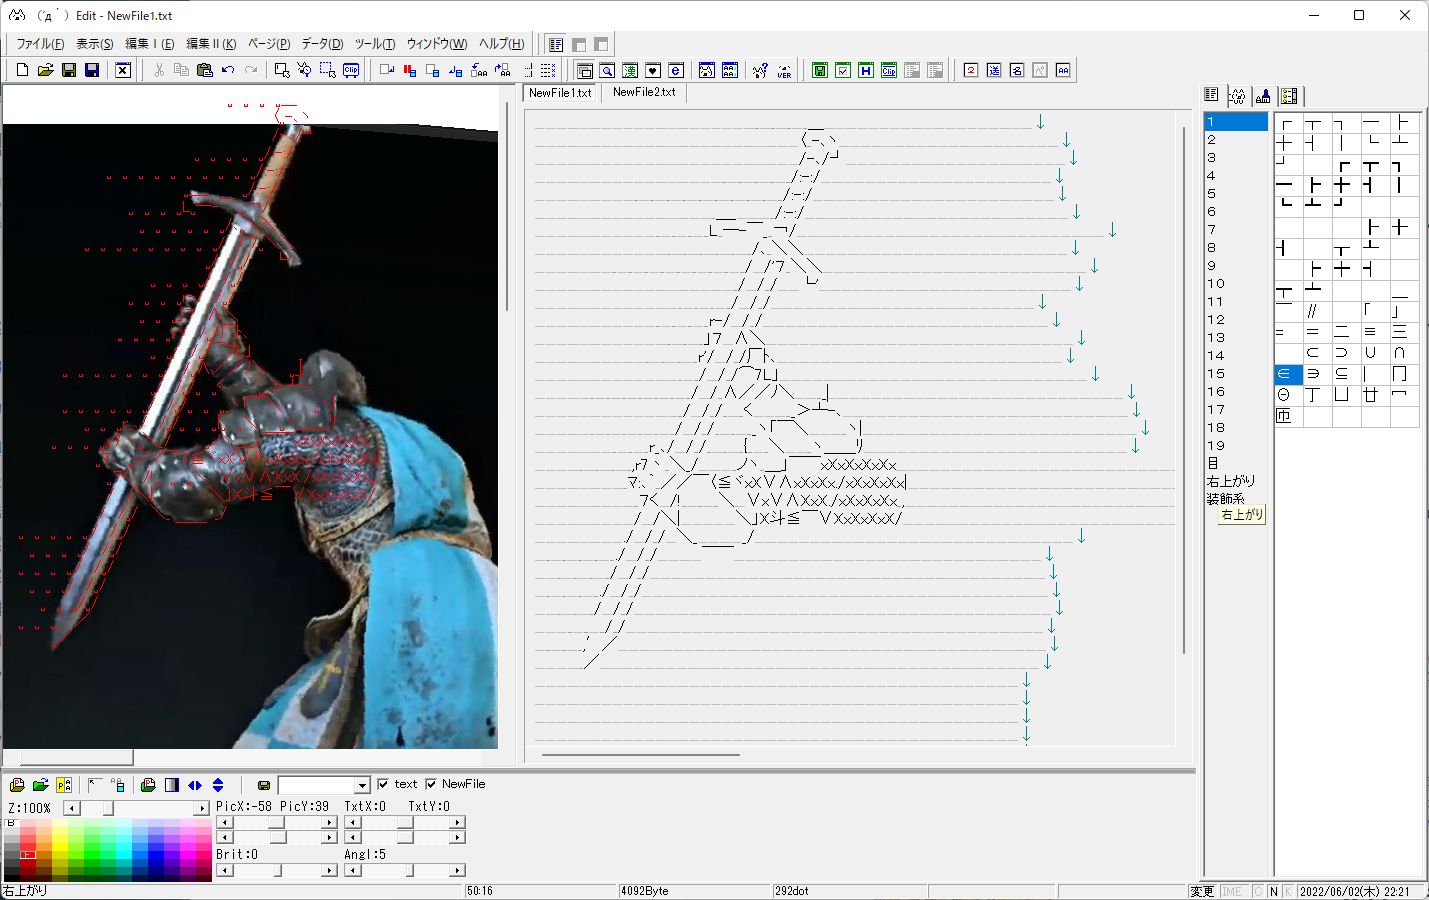Screen dimensions: 1429x900
Task: Click the zoom Z:100% slider right arrow
Action: pyautogui.click(x=201, y=808)
